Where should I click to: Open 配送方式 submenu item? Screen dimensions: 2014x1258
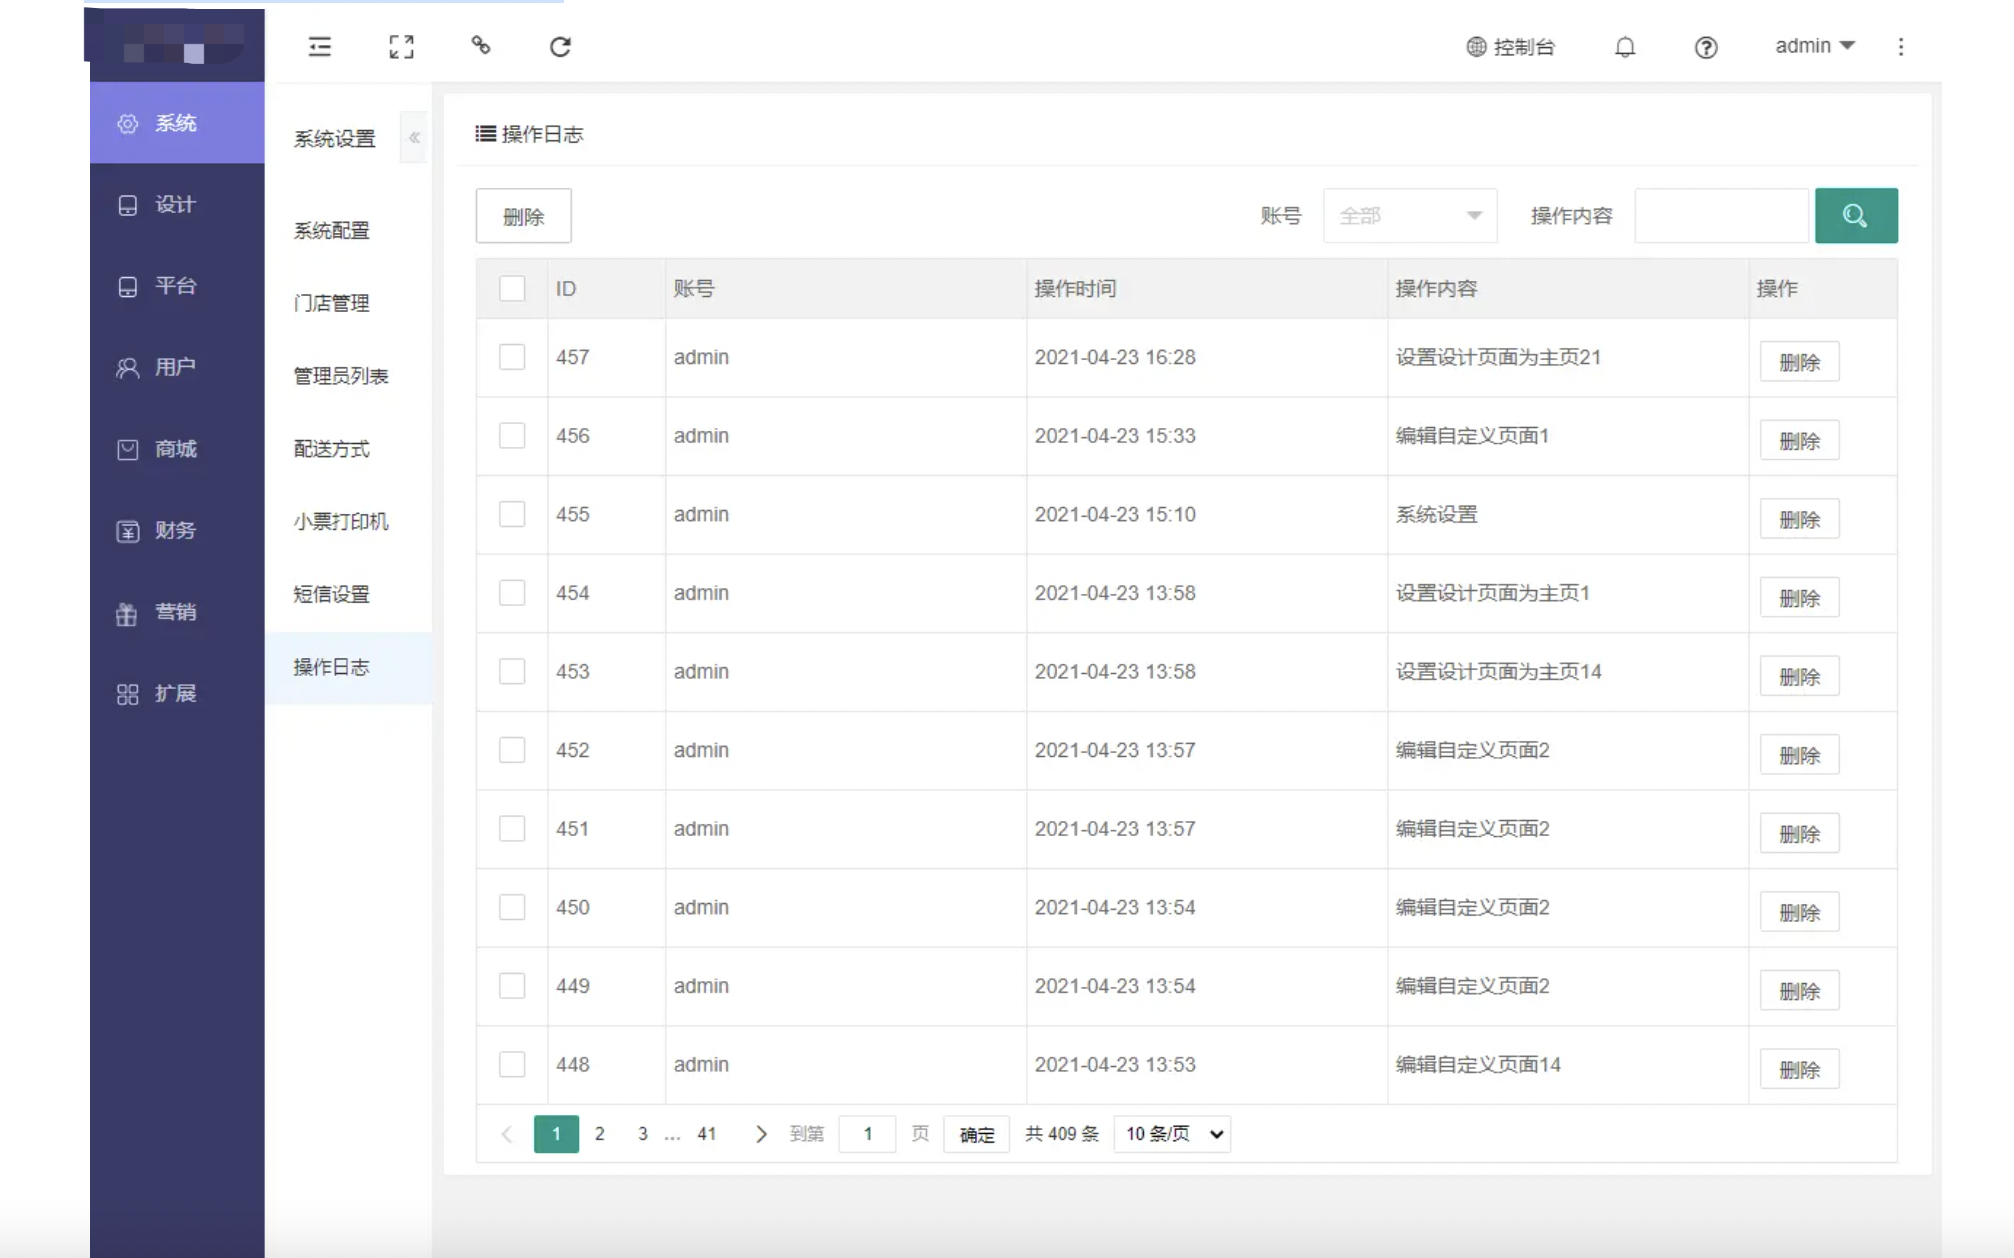(348, 449)
